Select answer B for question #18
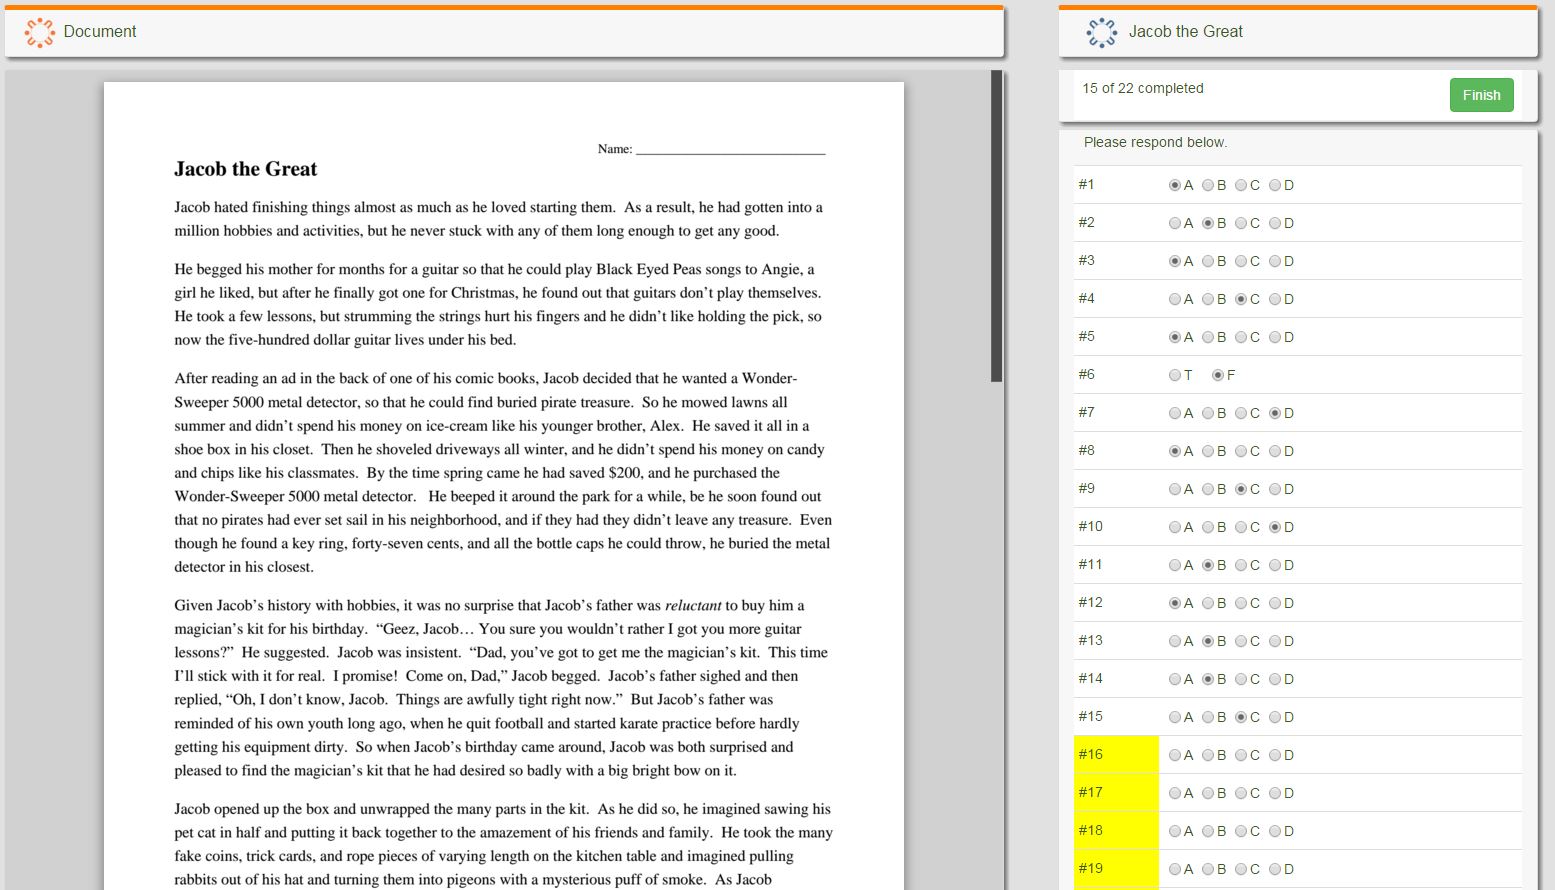The width and height of the screenshot is (1555, 890). coord(1208,831)
